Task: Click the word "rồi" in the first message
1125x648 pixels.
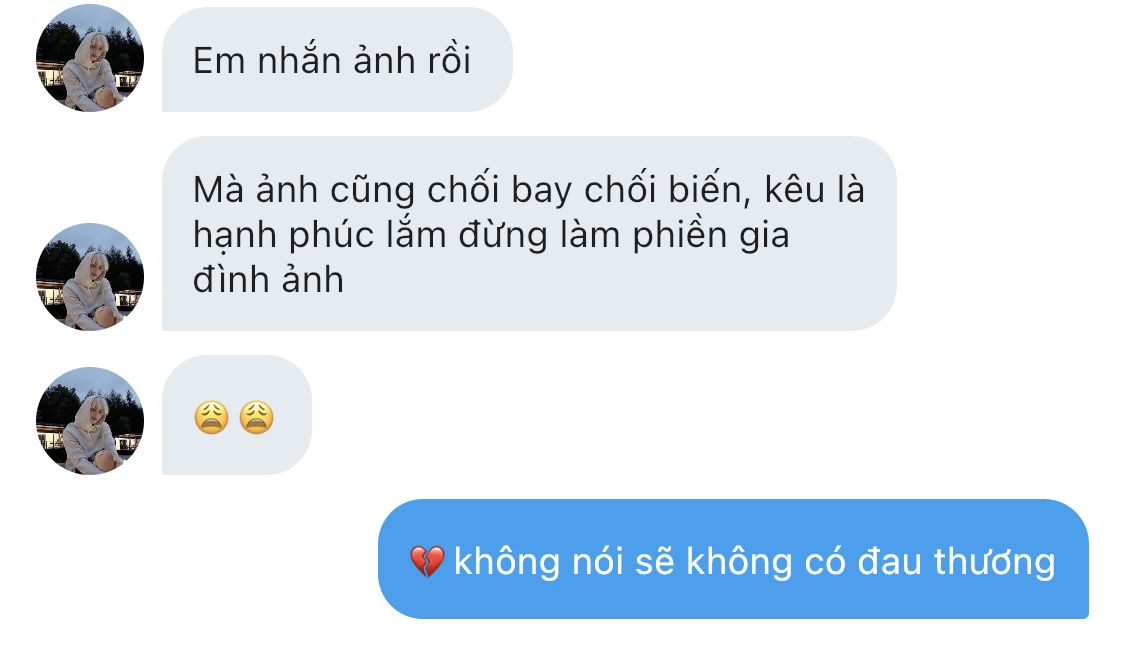Action: [x=449, y=60]
